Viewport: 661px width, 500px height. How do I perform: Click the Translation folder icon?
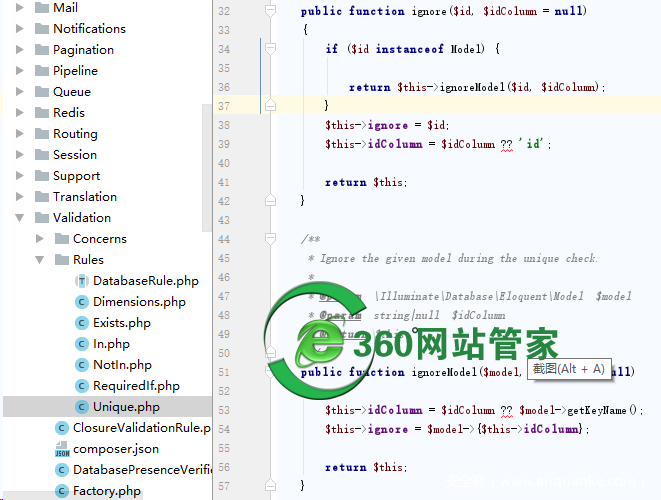pyautogui.click(x=42, y=196)
